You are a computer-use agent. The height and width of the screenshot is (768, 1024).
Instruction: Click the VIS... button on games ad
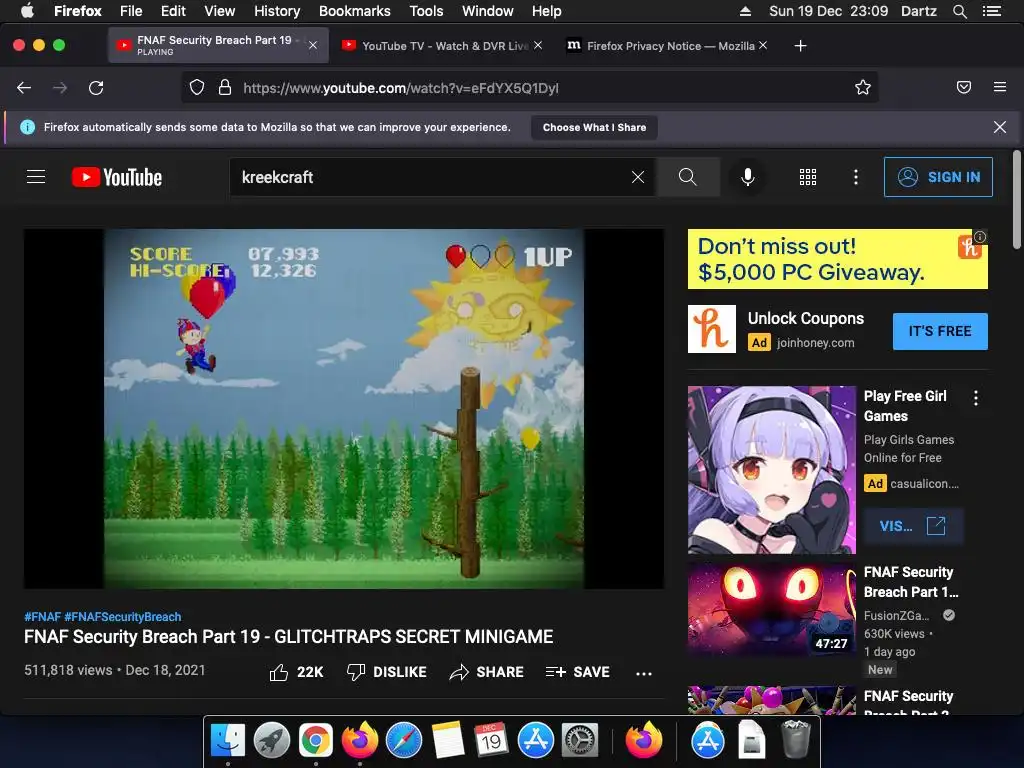[x=913, y=526]
